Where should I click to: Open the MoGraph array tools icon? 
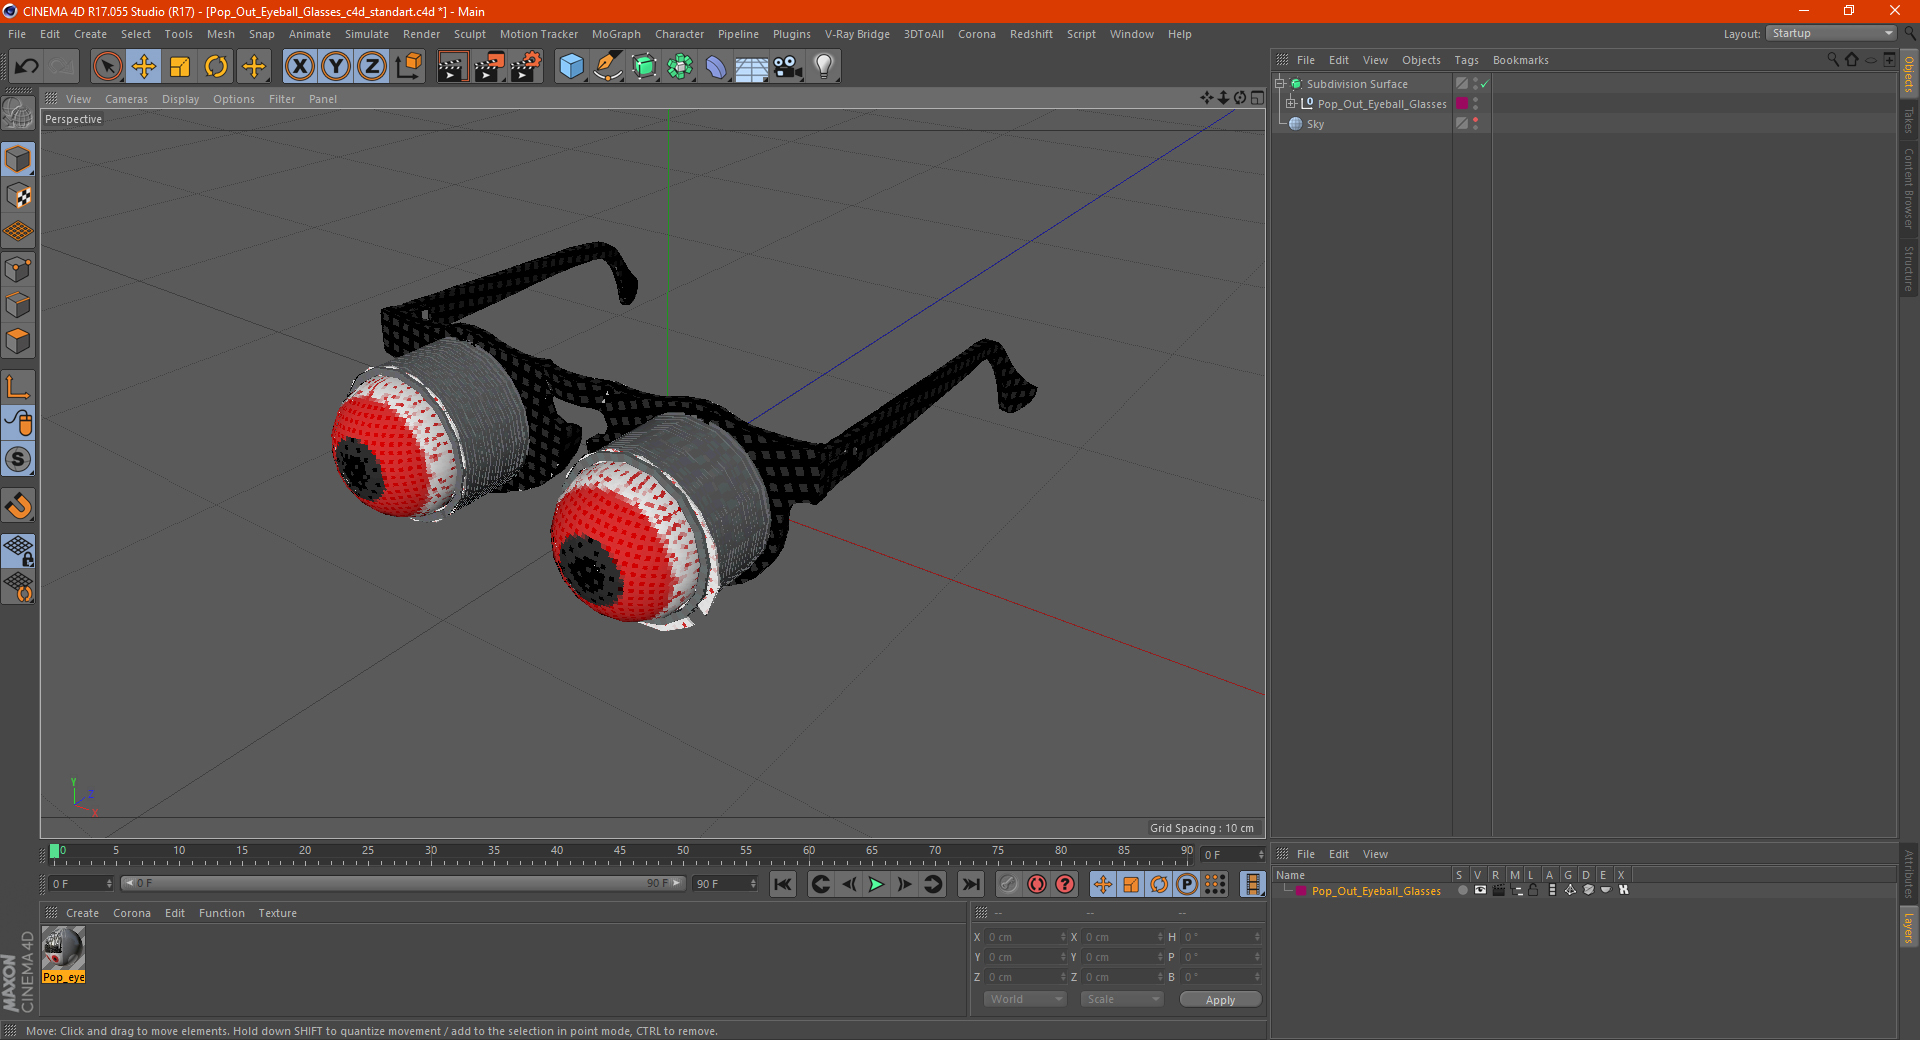click(x=680, y=67)
